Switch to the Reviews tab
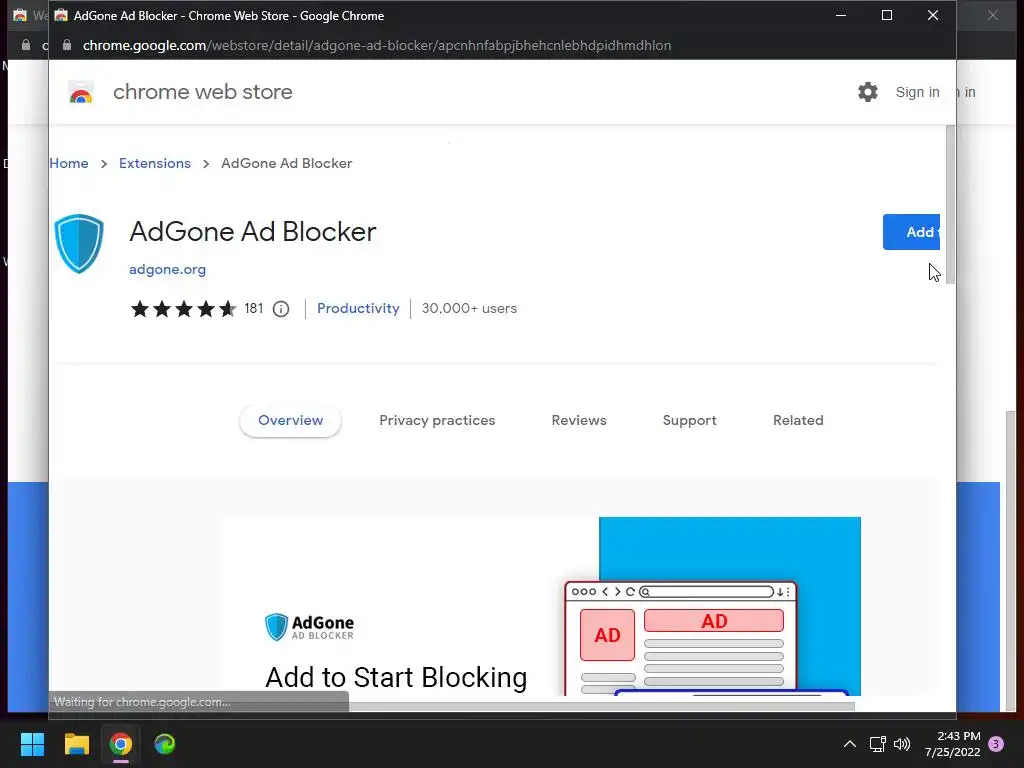 pyautogui.click(x=579, y=421)
